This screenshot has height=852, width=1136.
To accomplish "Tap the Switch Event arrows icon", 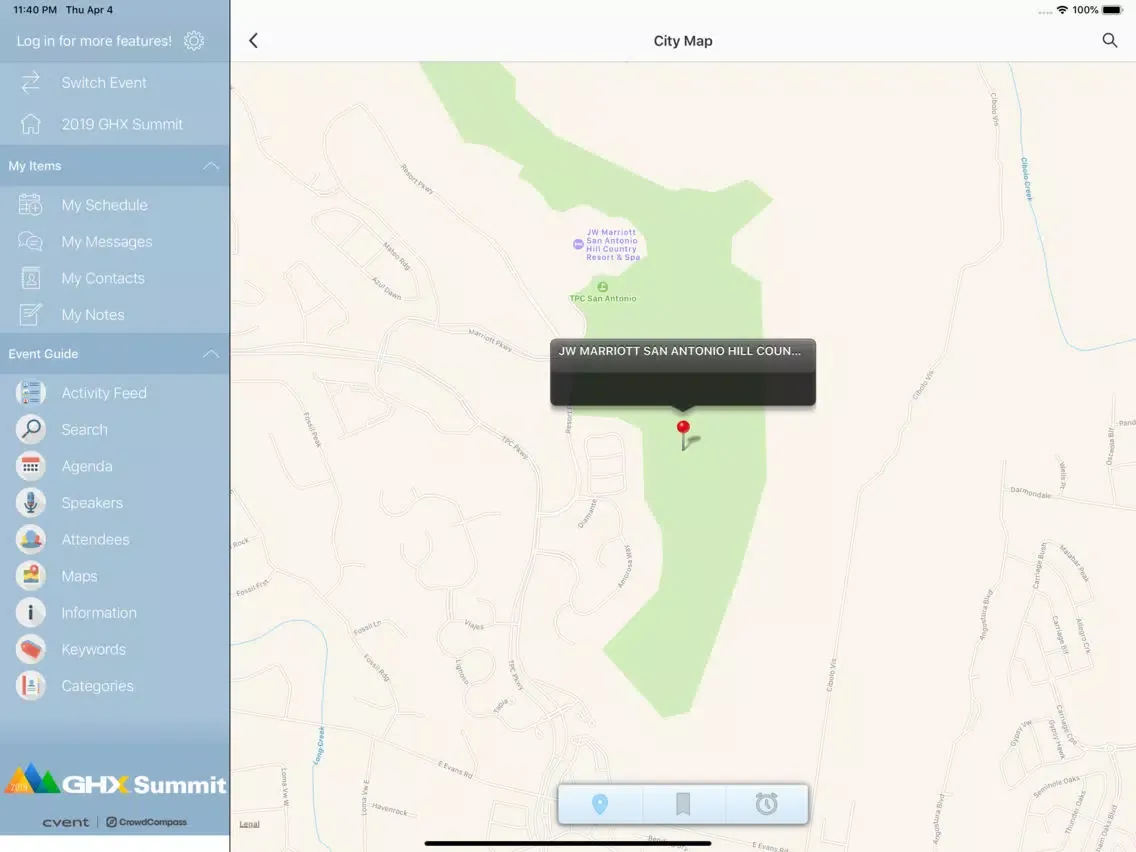I will pyautogui.click(x=30, y=83).
